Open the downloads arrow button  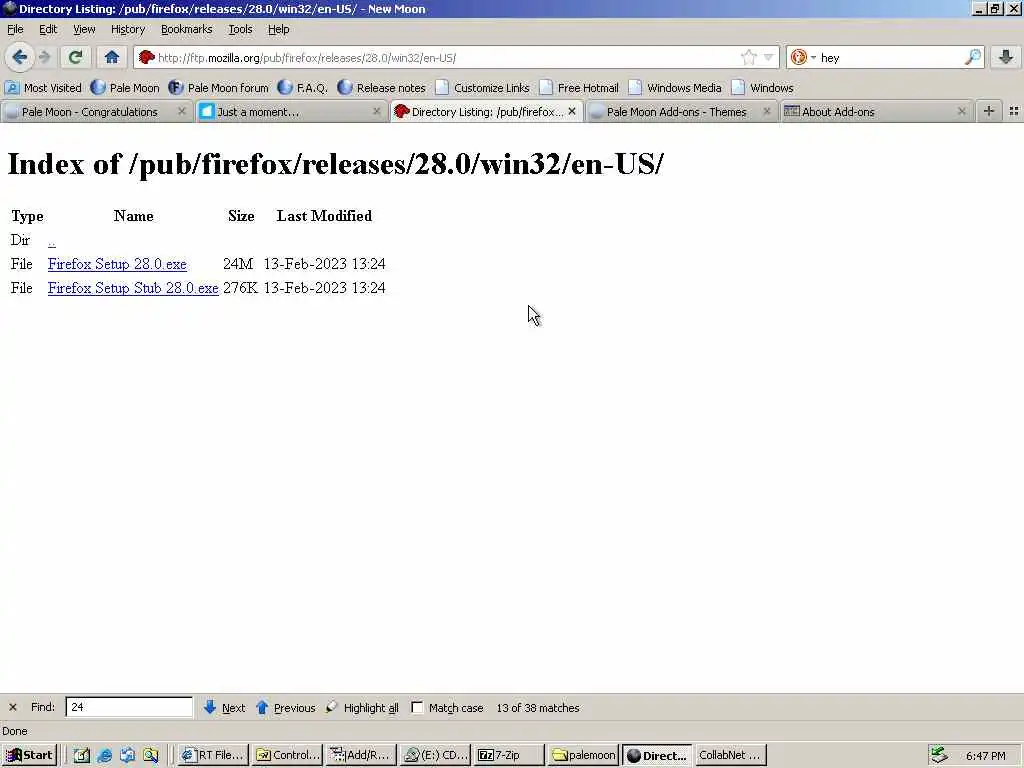(1006, 57)
